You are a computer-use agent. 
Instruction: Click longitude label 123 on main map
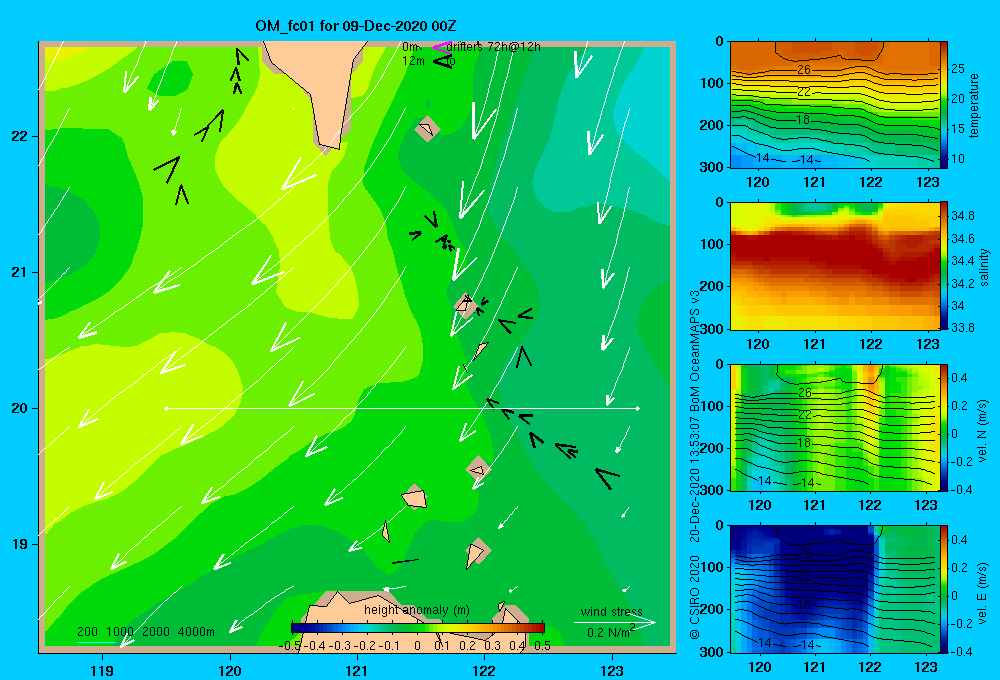(x=612, y=670)
